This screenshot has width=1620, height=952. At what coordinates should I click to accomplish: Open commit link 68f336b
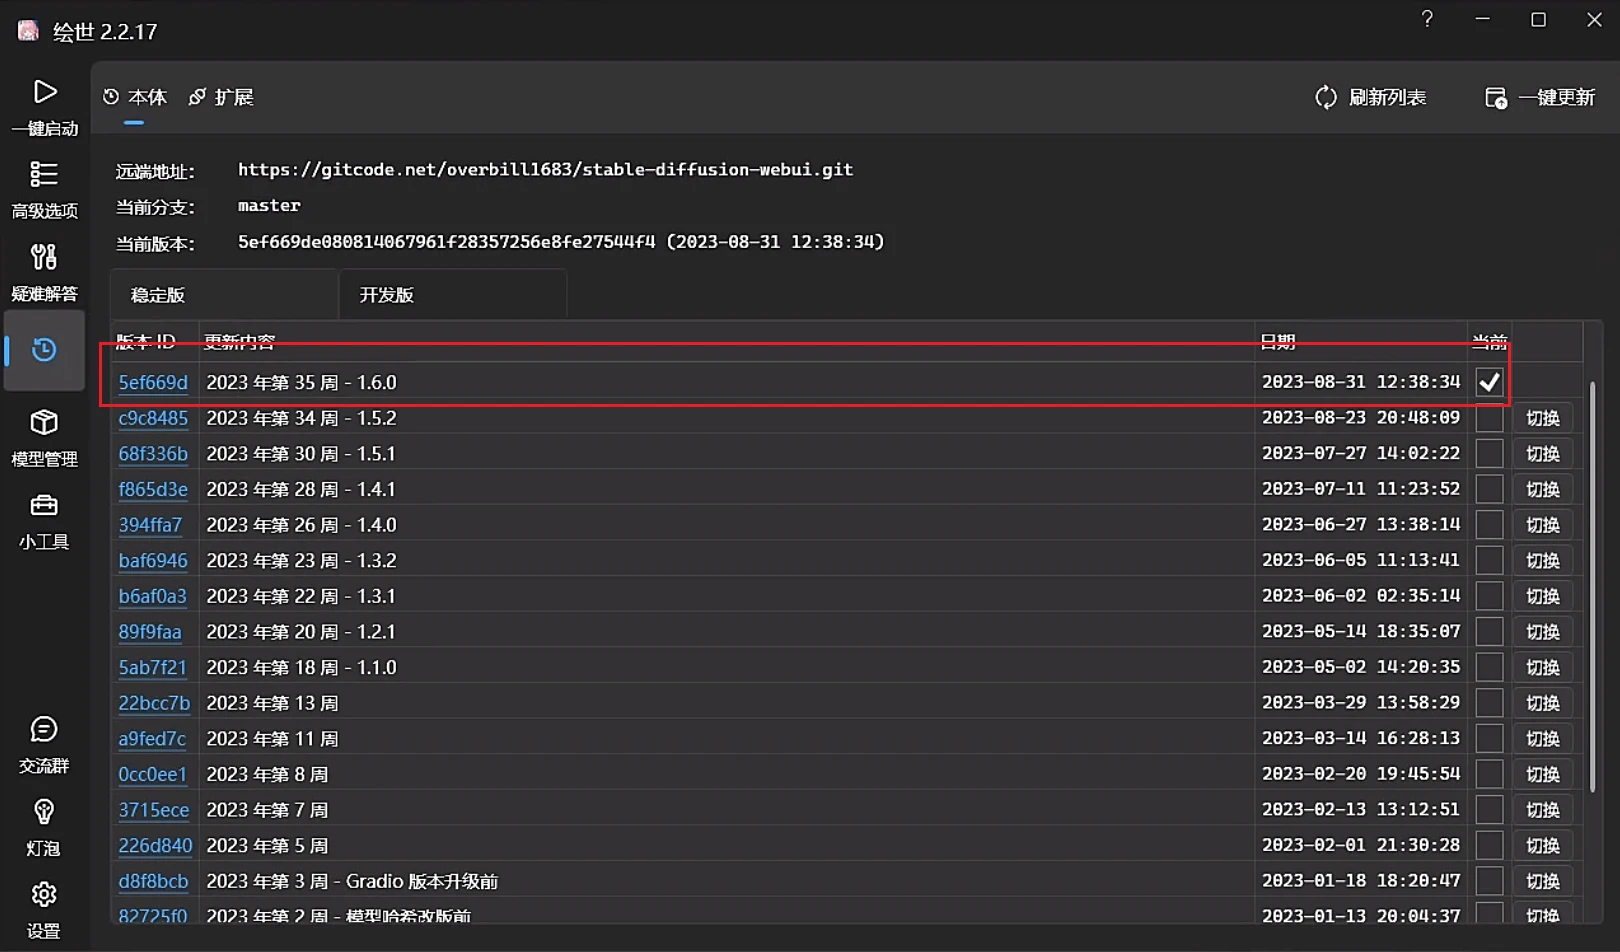(x=153, y=454)
